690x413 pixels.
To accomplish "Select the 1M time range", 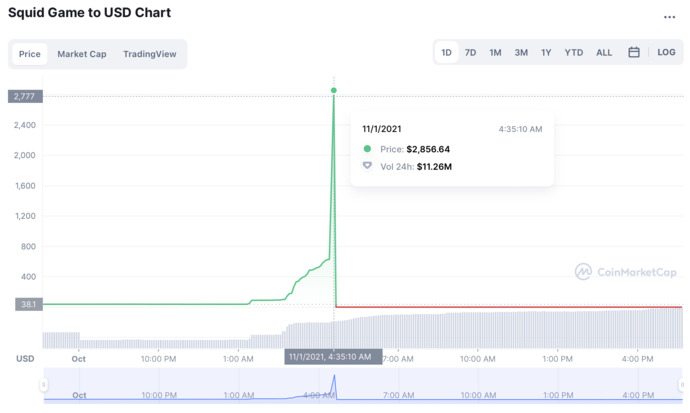I will 495,53.
